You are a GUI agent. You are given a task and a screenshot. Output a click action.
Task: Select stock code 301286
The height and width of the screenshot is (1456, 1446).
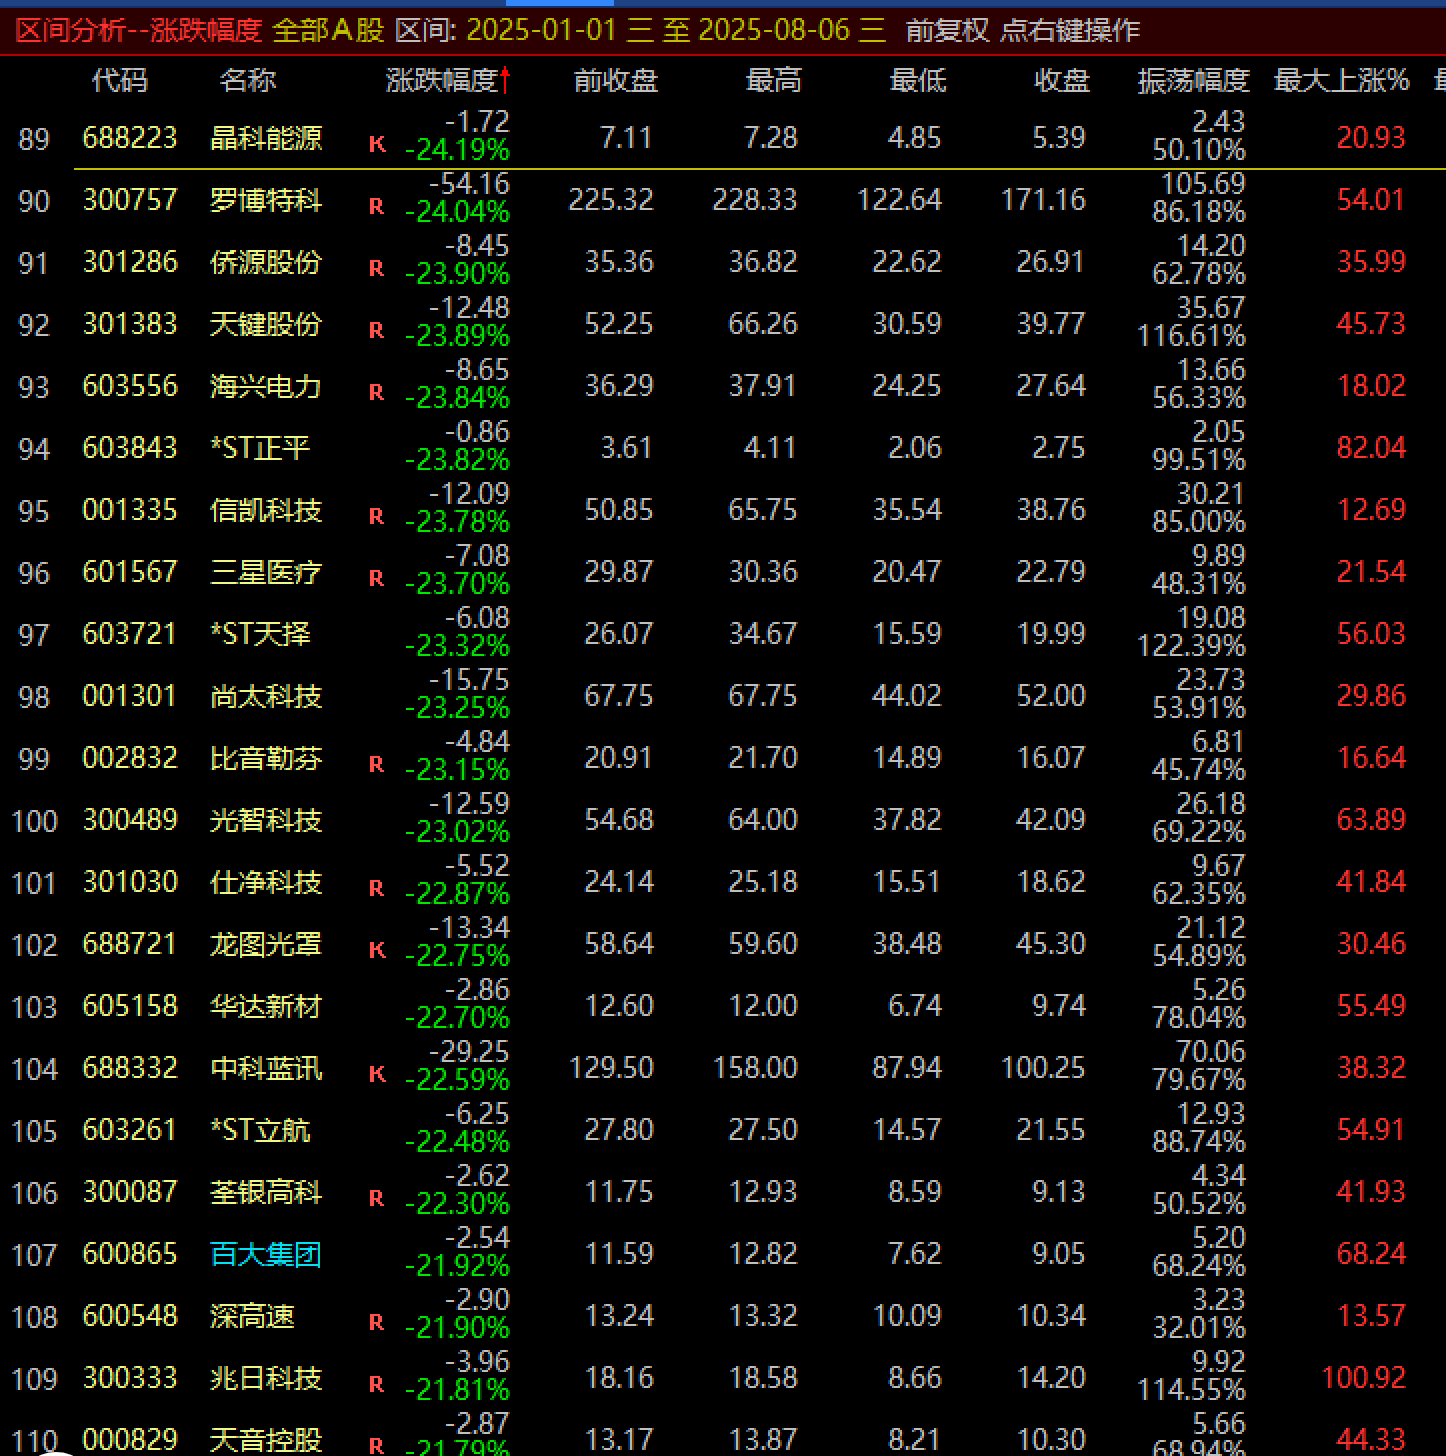click(x=130, y=261)
